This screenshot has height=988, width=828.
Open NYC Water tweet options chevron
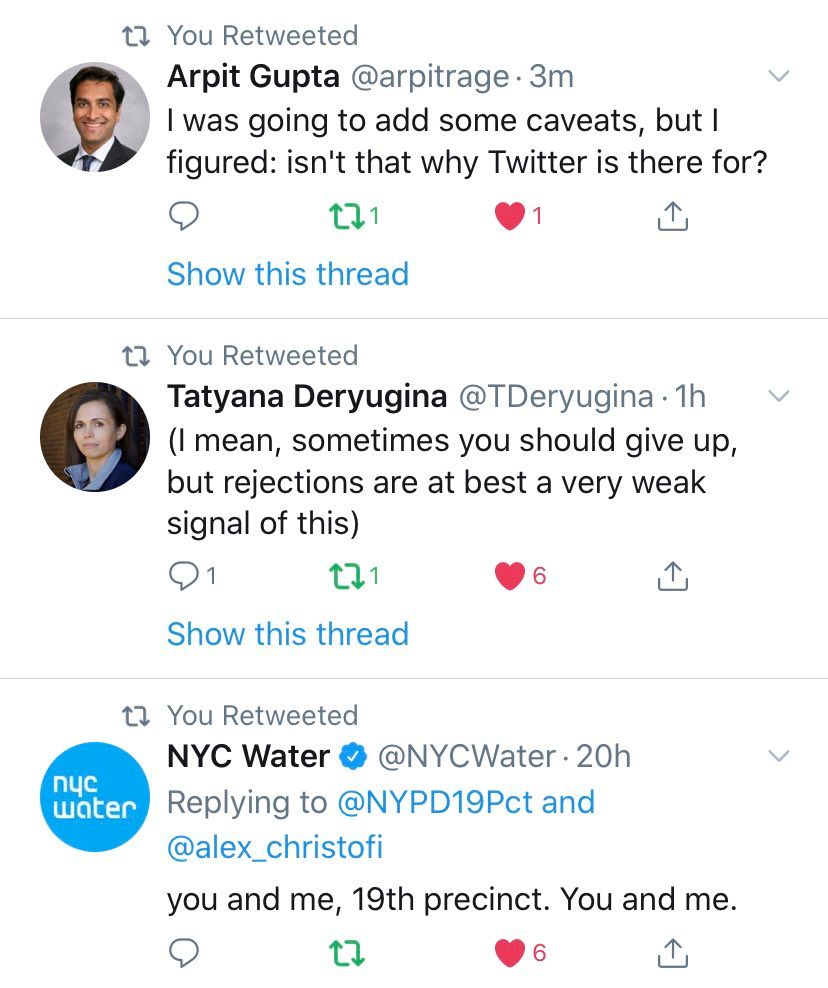778,756
